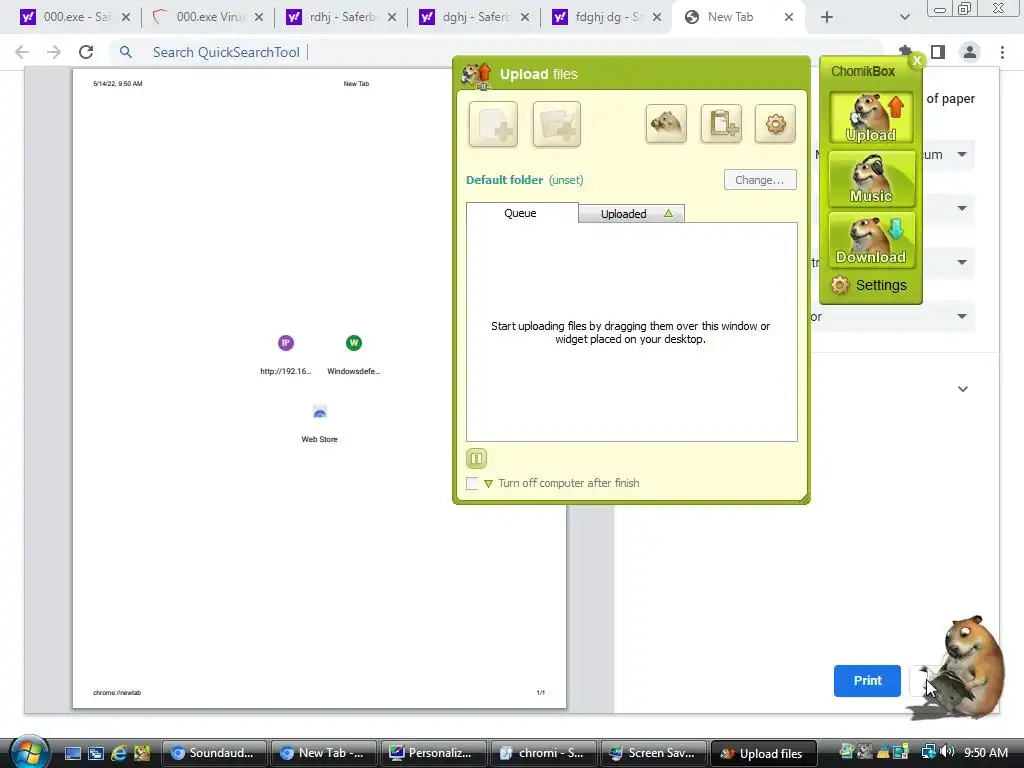Click the 9:50 AM system clock
This screenshot has height=768, width=1024.
pos(986,753)
